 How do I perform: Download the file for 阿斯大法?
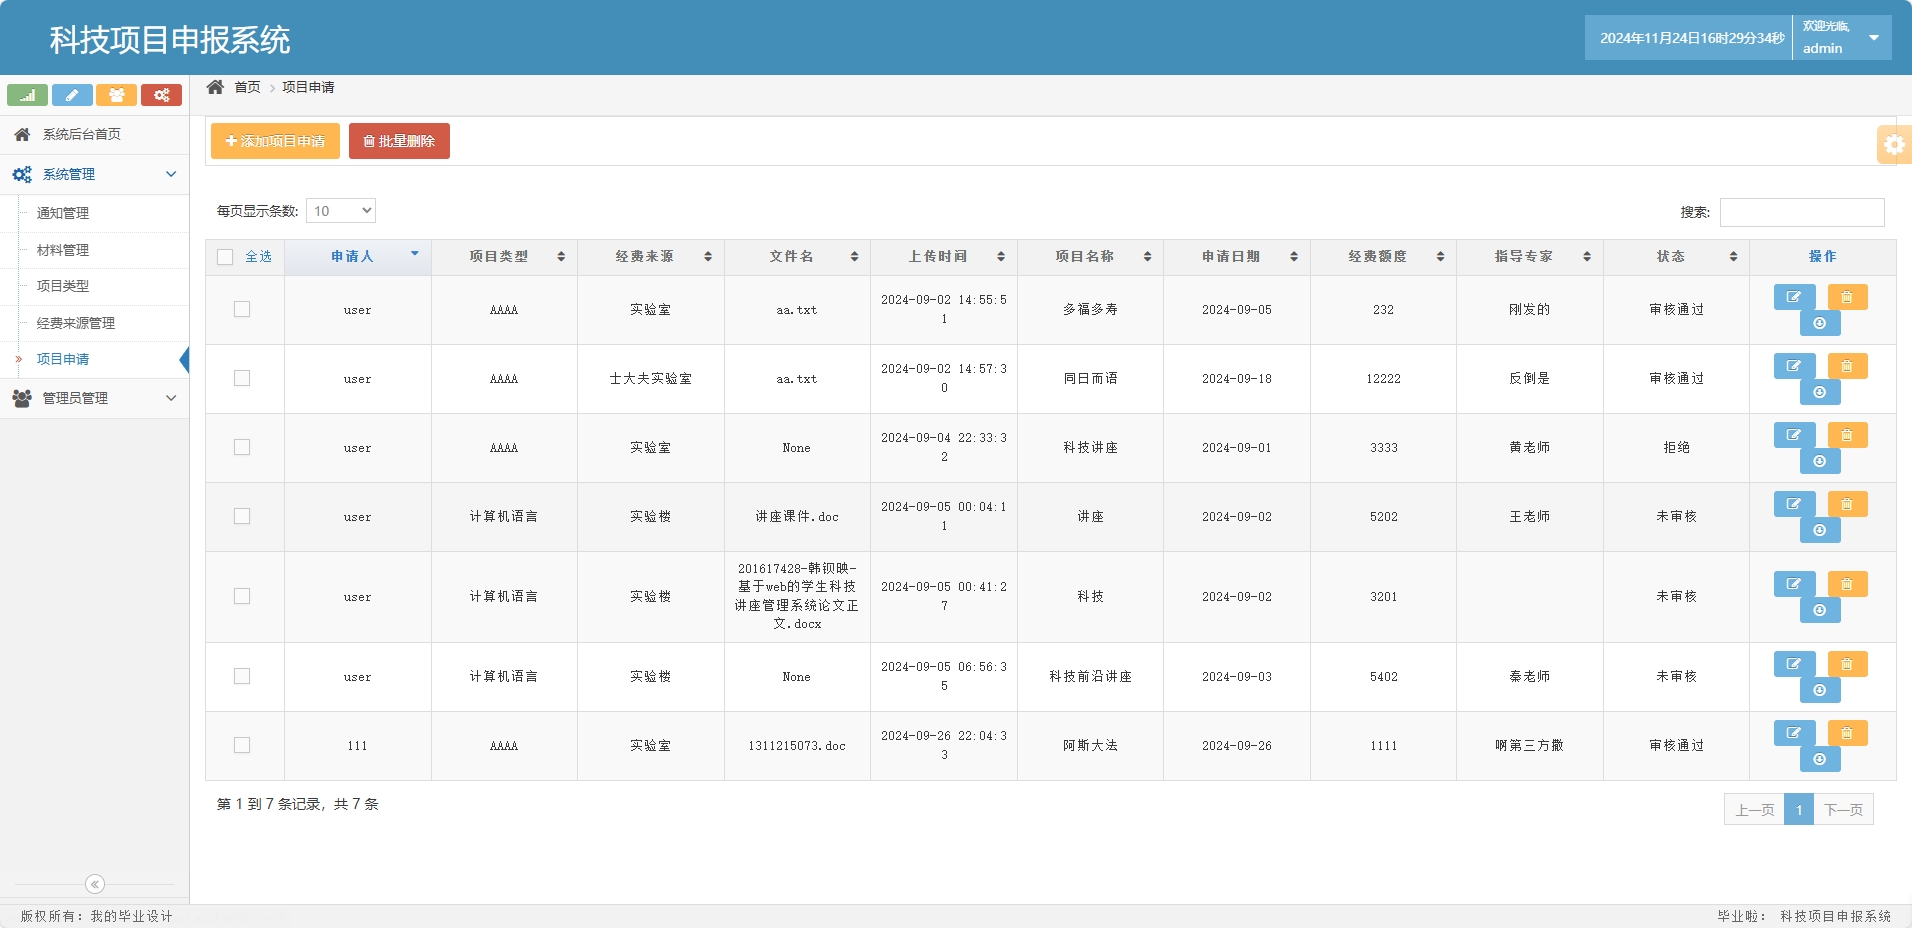point(1820,759)
